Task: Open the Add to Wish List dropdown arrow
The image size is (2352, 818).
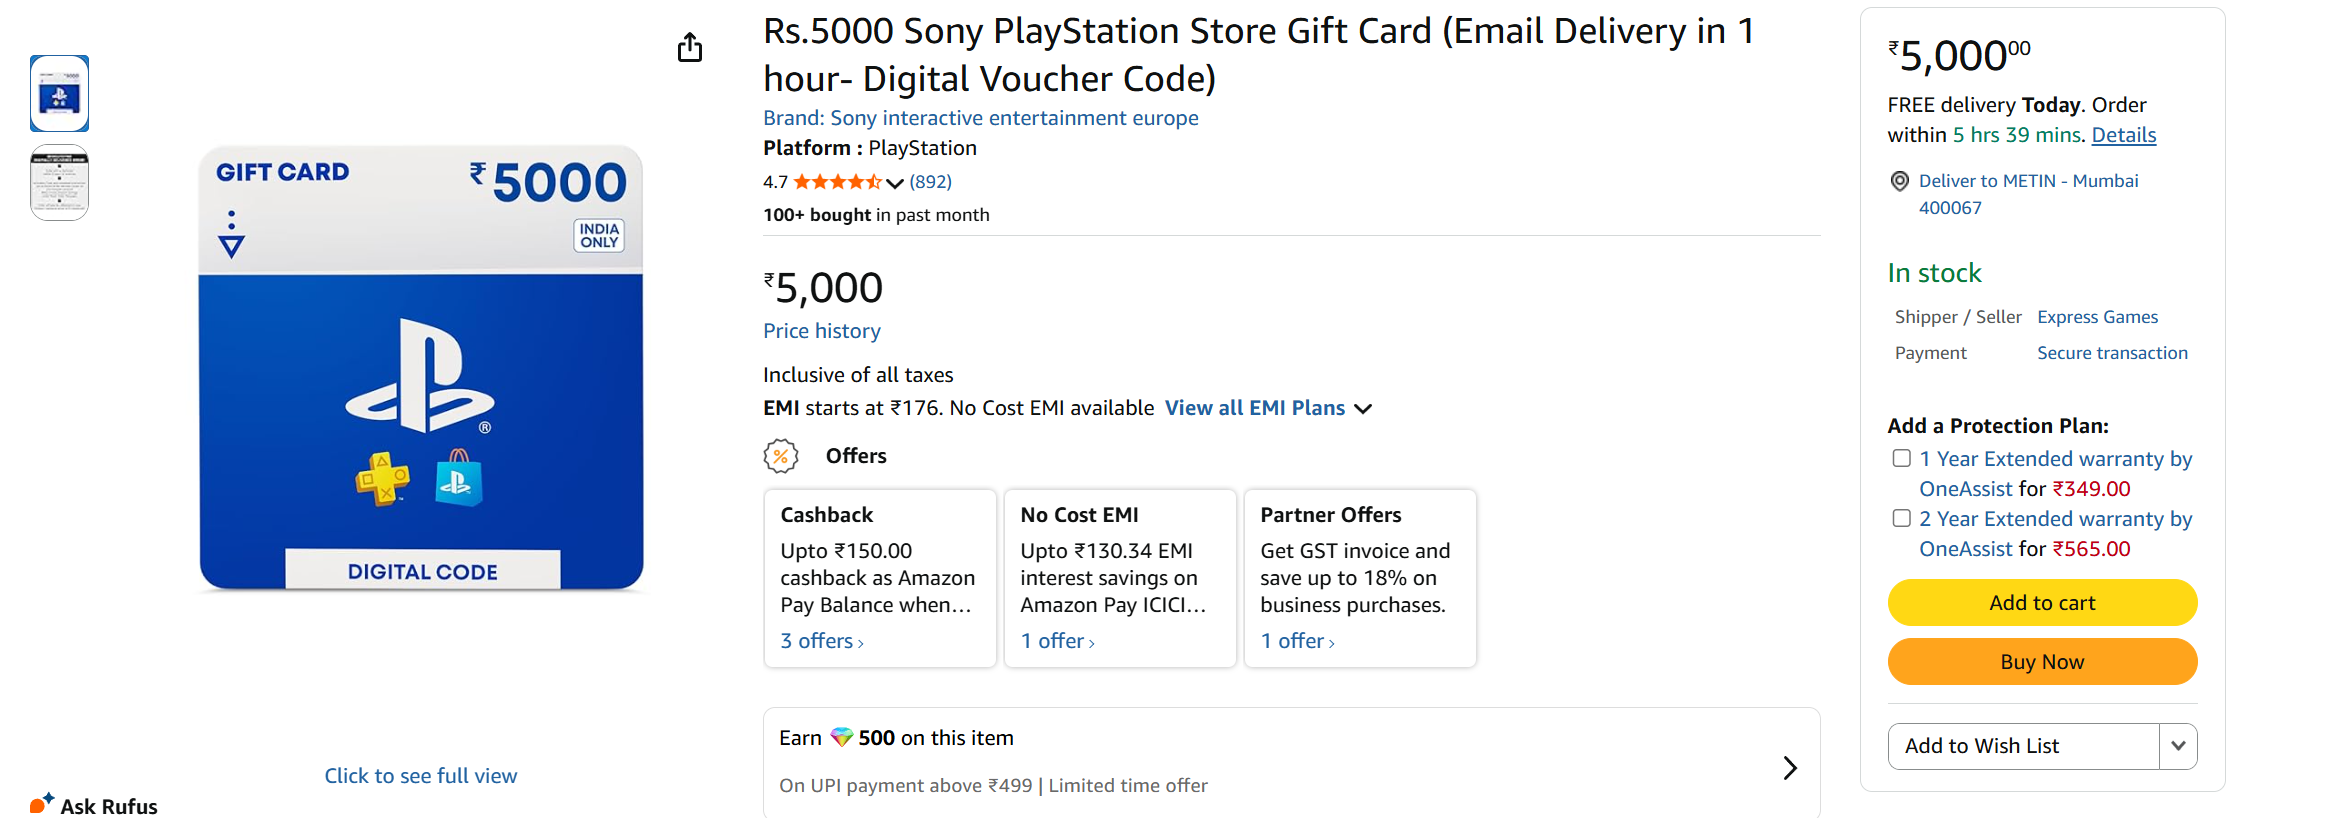Action: pyautogui.click(x=2178, y=746)
